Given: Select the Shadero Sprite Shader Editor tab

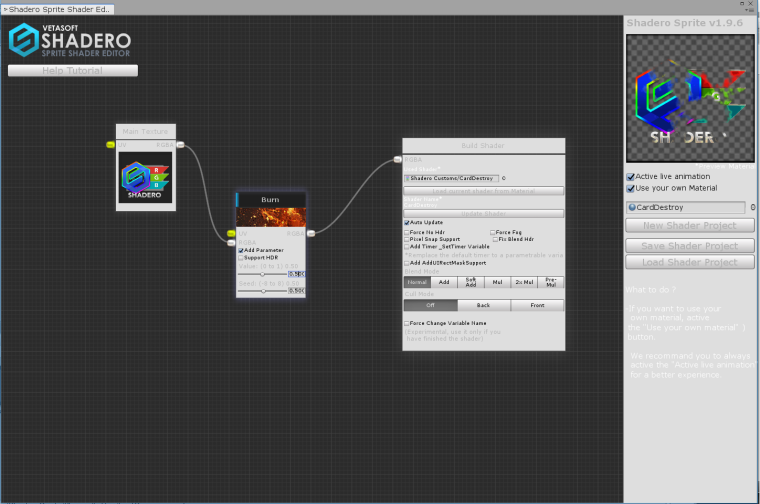Looking at the screenshot, I should click(x=58, y=9).
